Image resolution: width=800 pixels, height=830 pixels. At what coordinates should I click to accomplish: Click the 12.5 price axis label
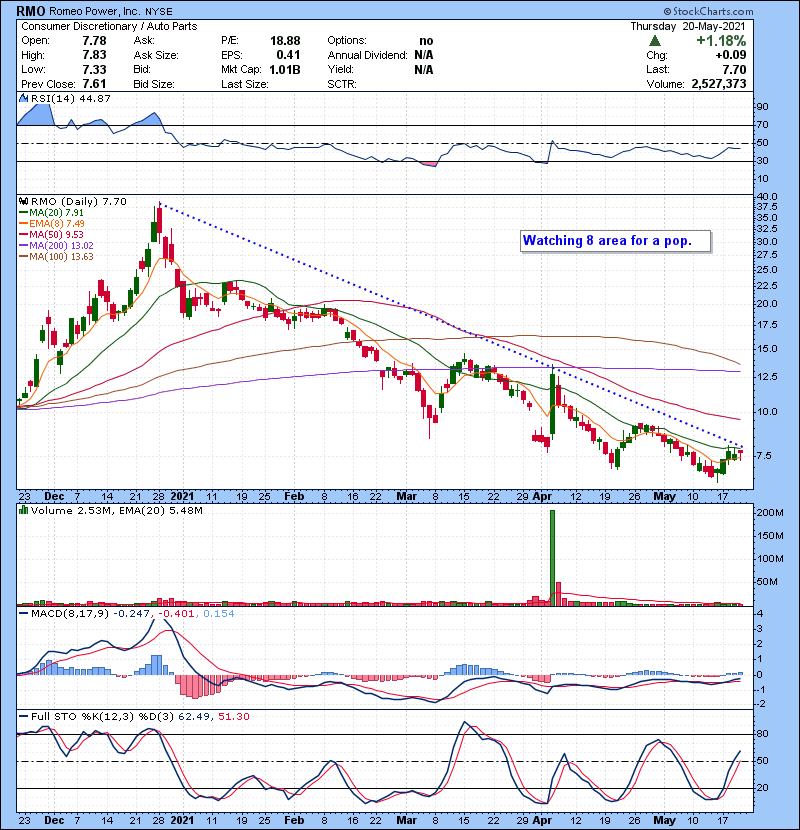pyautogui.click(x=767, y=377)
